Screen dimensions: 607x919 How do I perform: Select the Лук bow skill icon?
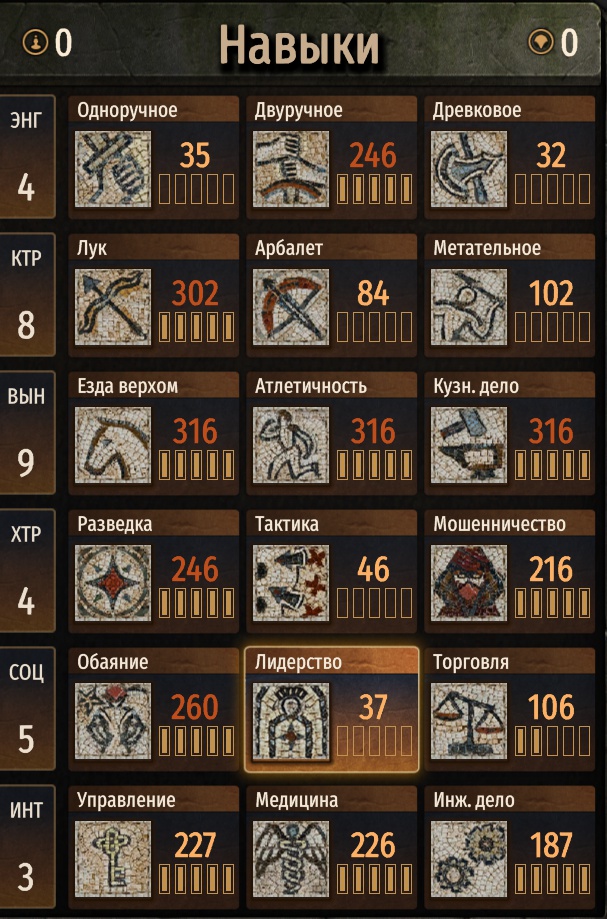pyautogui.click(x=112, y=307)
